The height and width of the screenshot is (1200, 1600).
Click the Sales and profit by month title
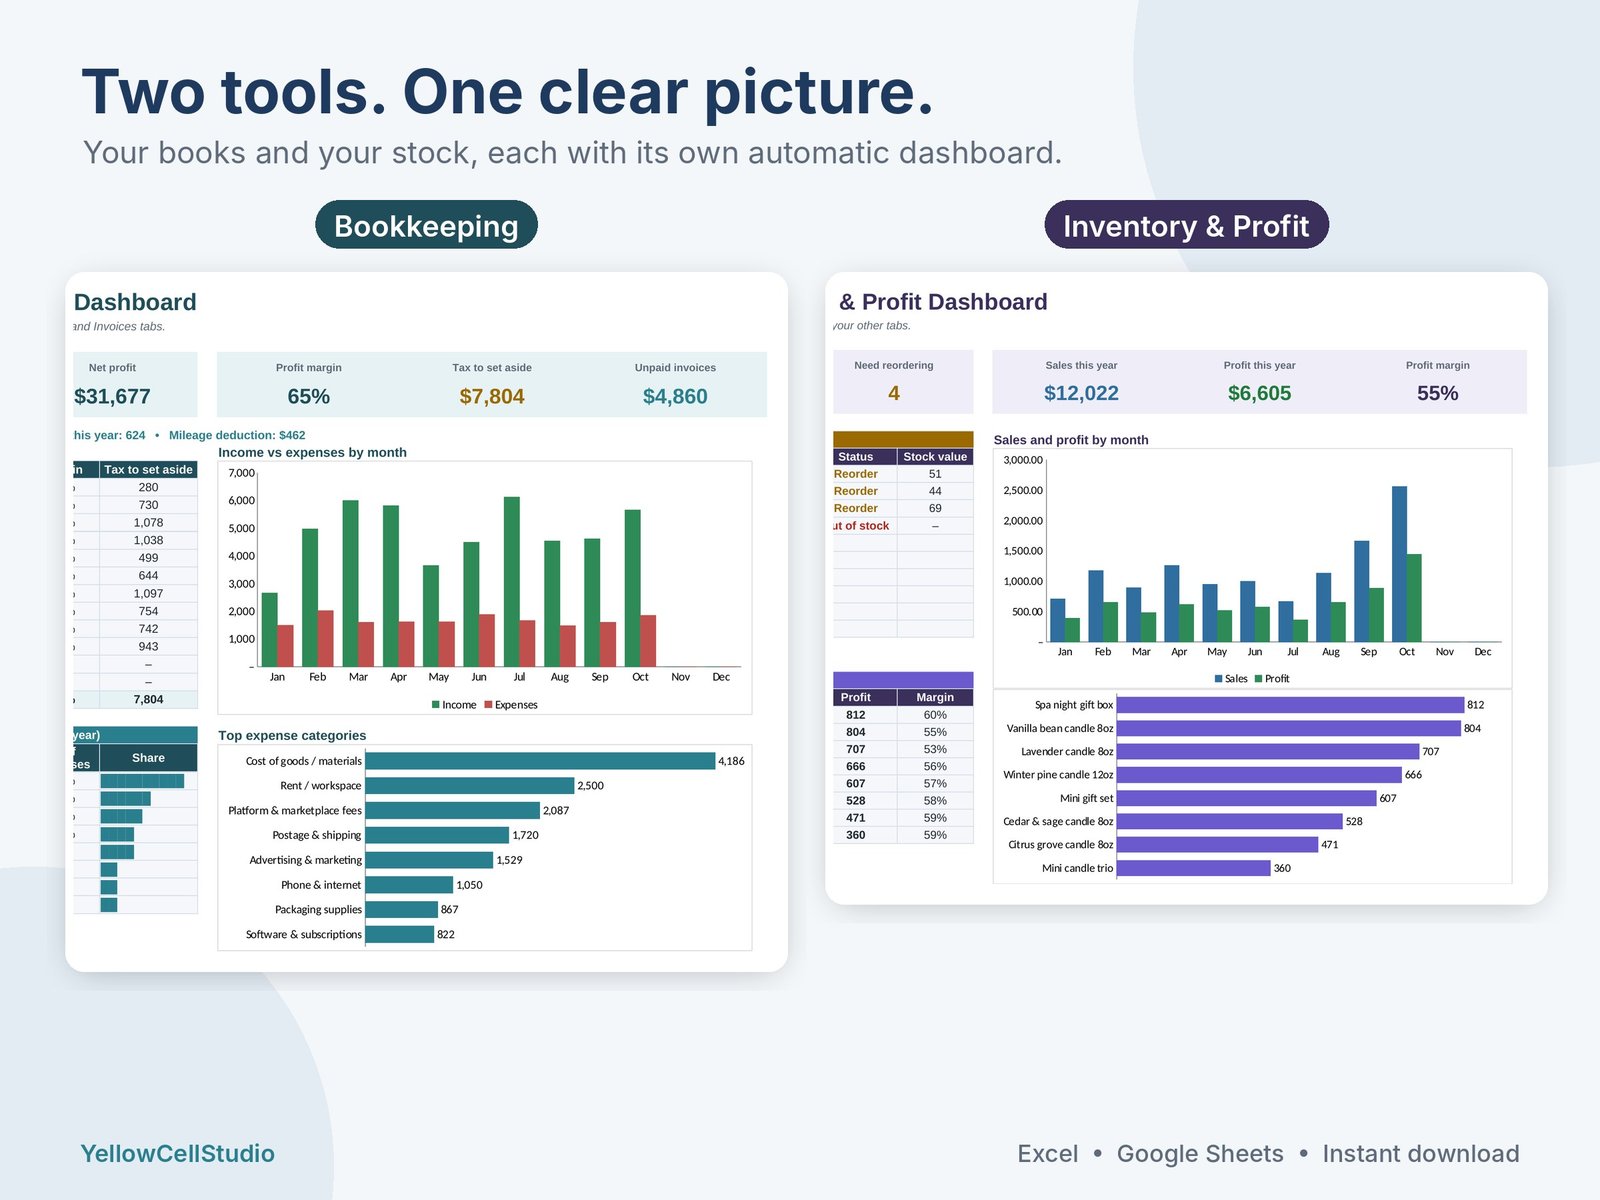[1071, 440]
